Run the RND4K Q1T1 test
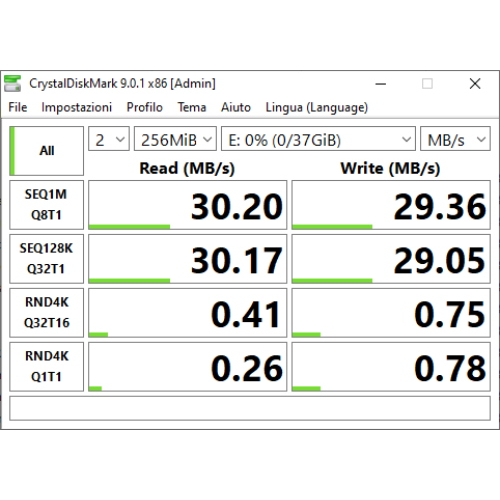The image size is (500, 500). coord(46,367)
